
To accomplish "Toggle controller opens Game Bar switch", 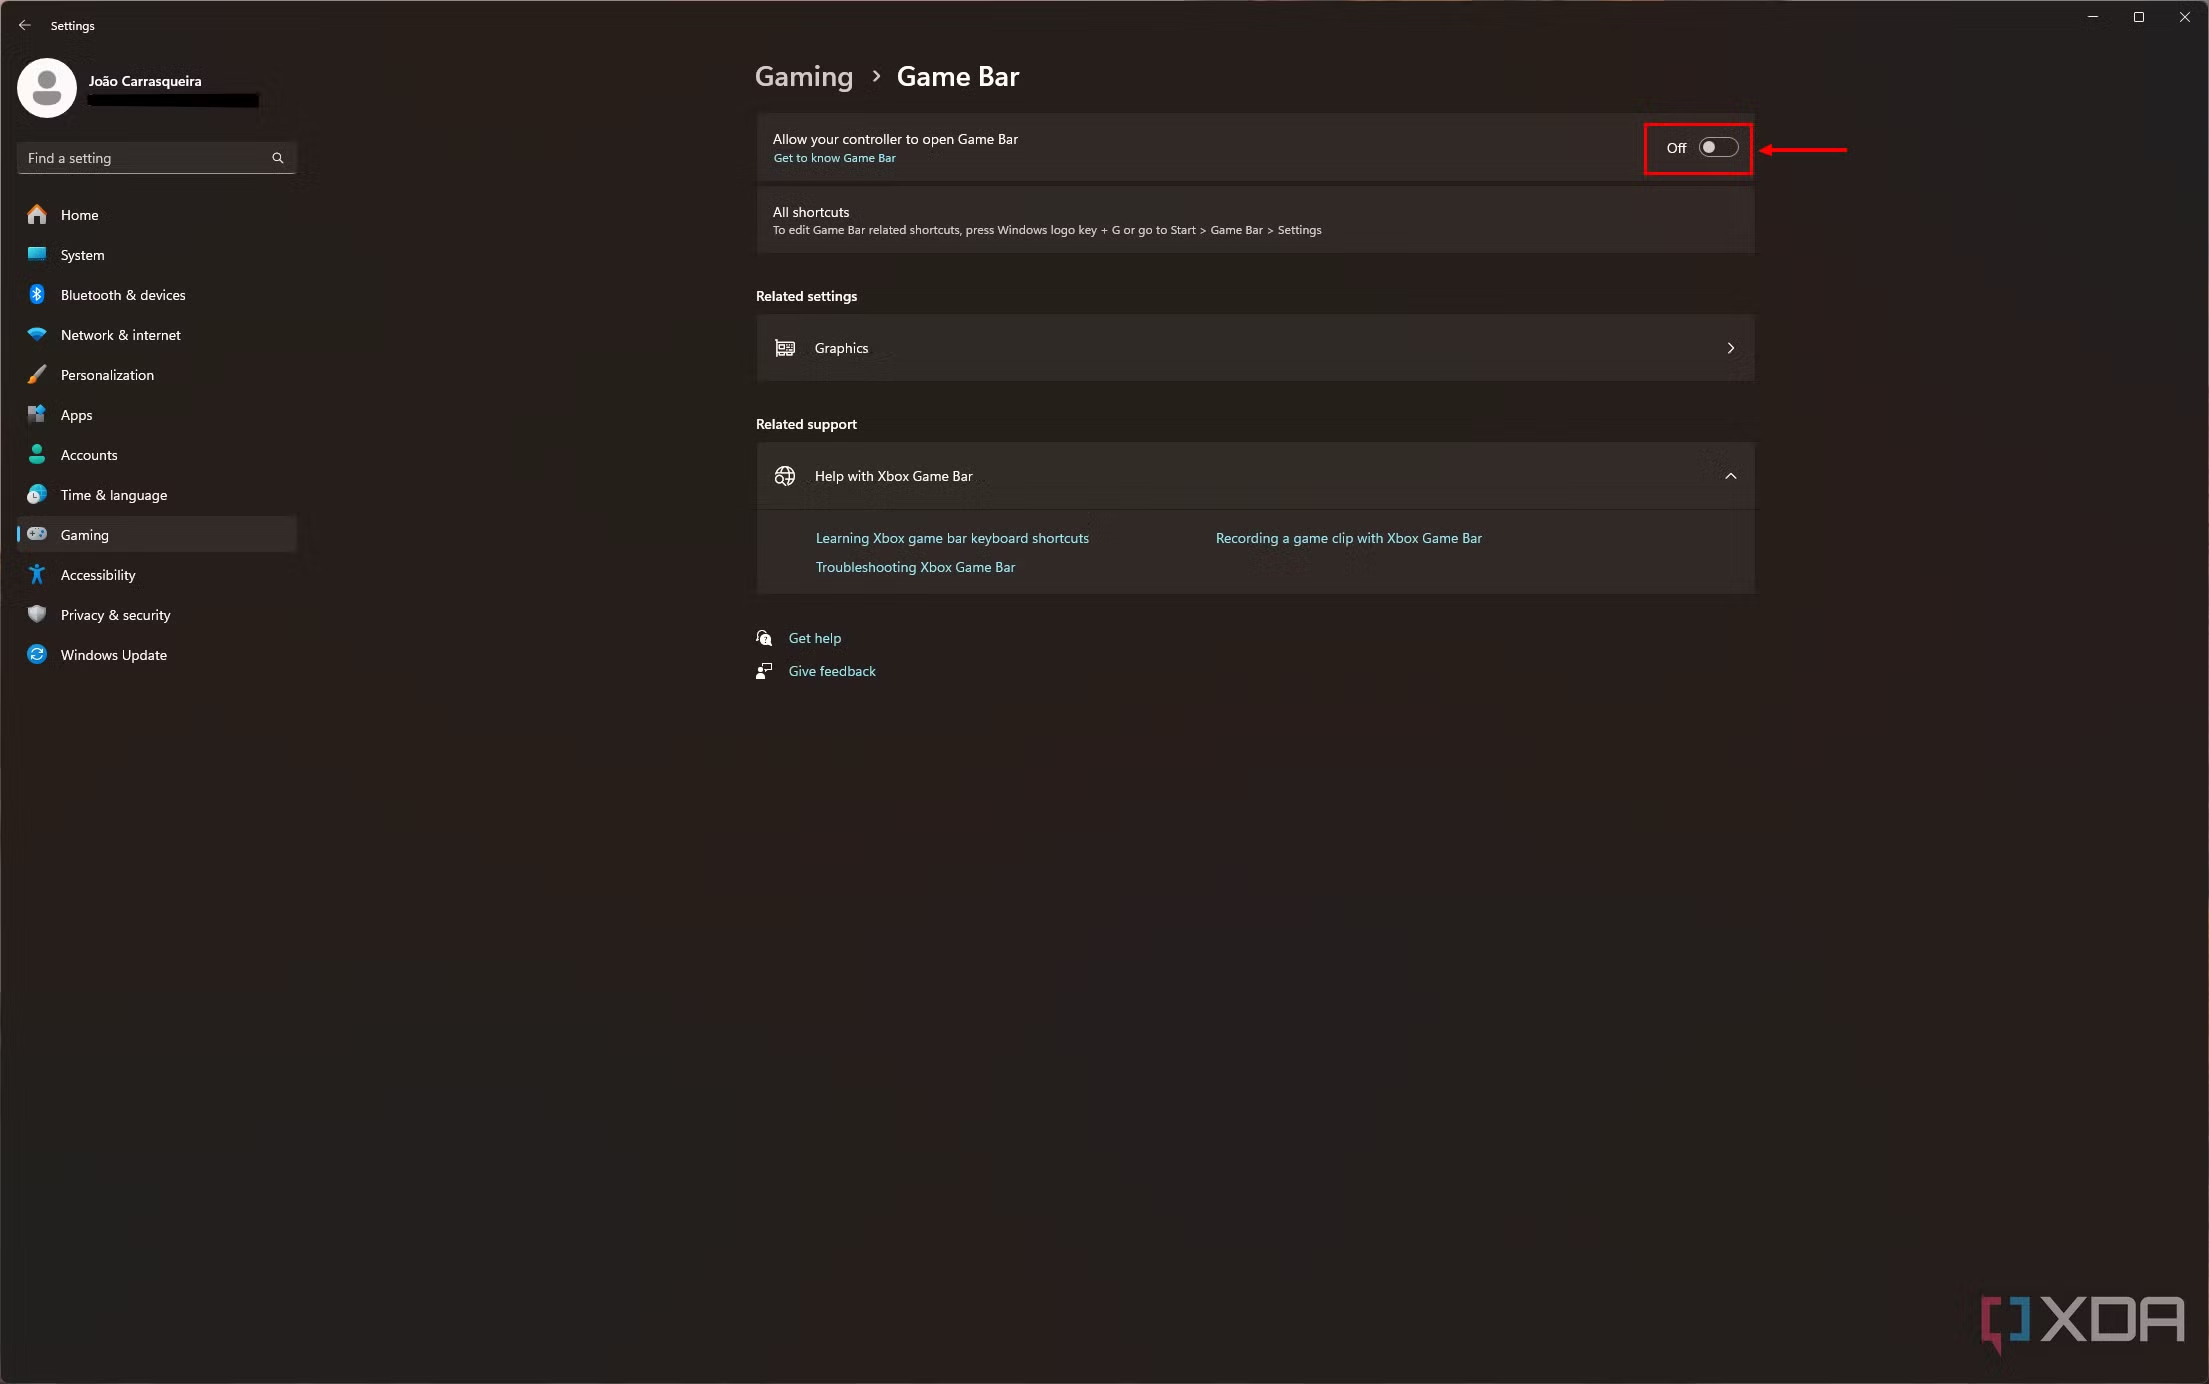I will tap(1718, 147).
